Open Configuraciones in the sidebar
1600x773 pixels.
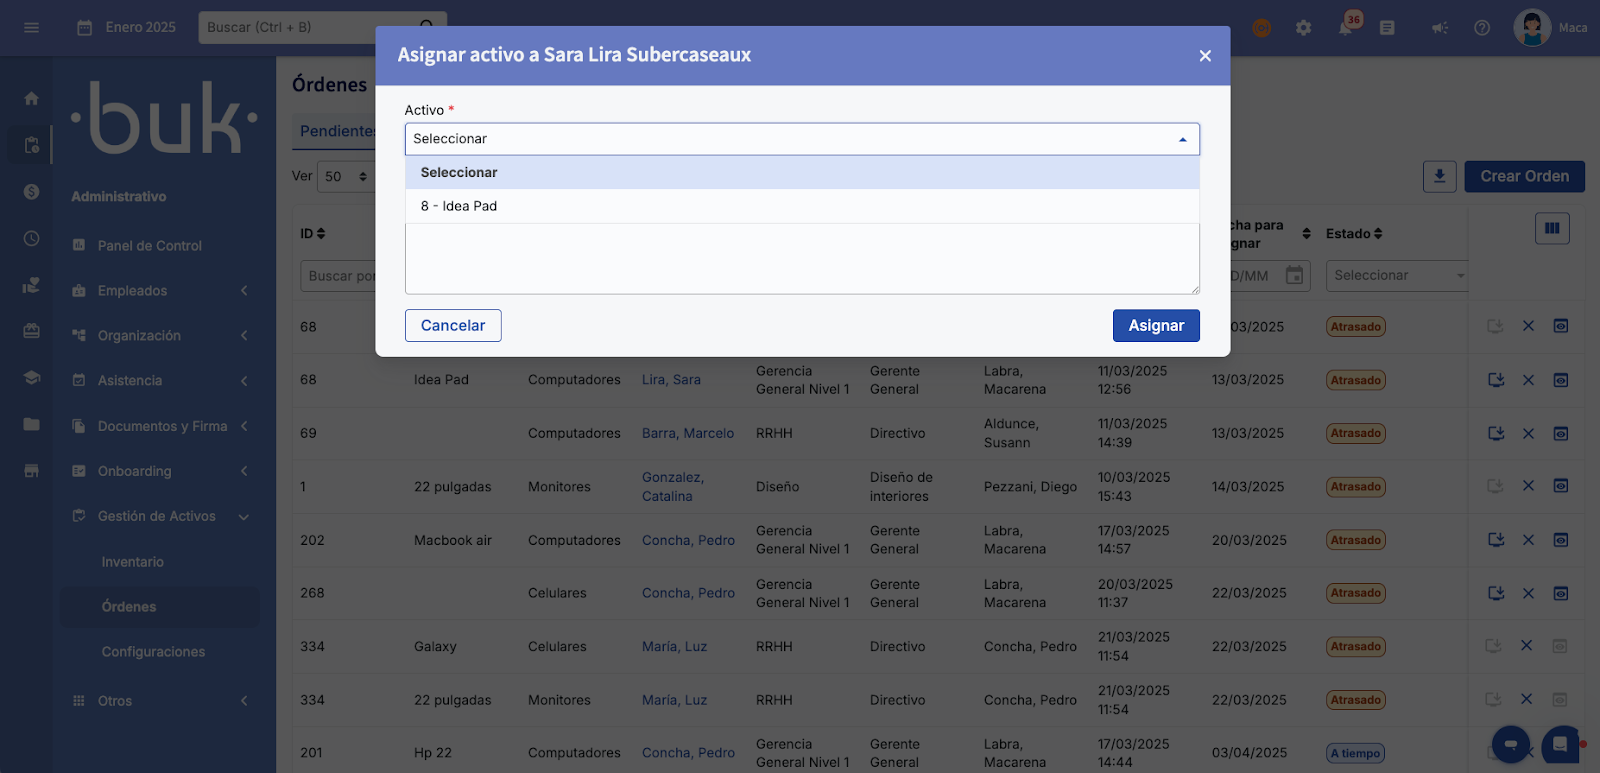[x=153, y=652]
